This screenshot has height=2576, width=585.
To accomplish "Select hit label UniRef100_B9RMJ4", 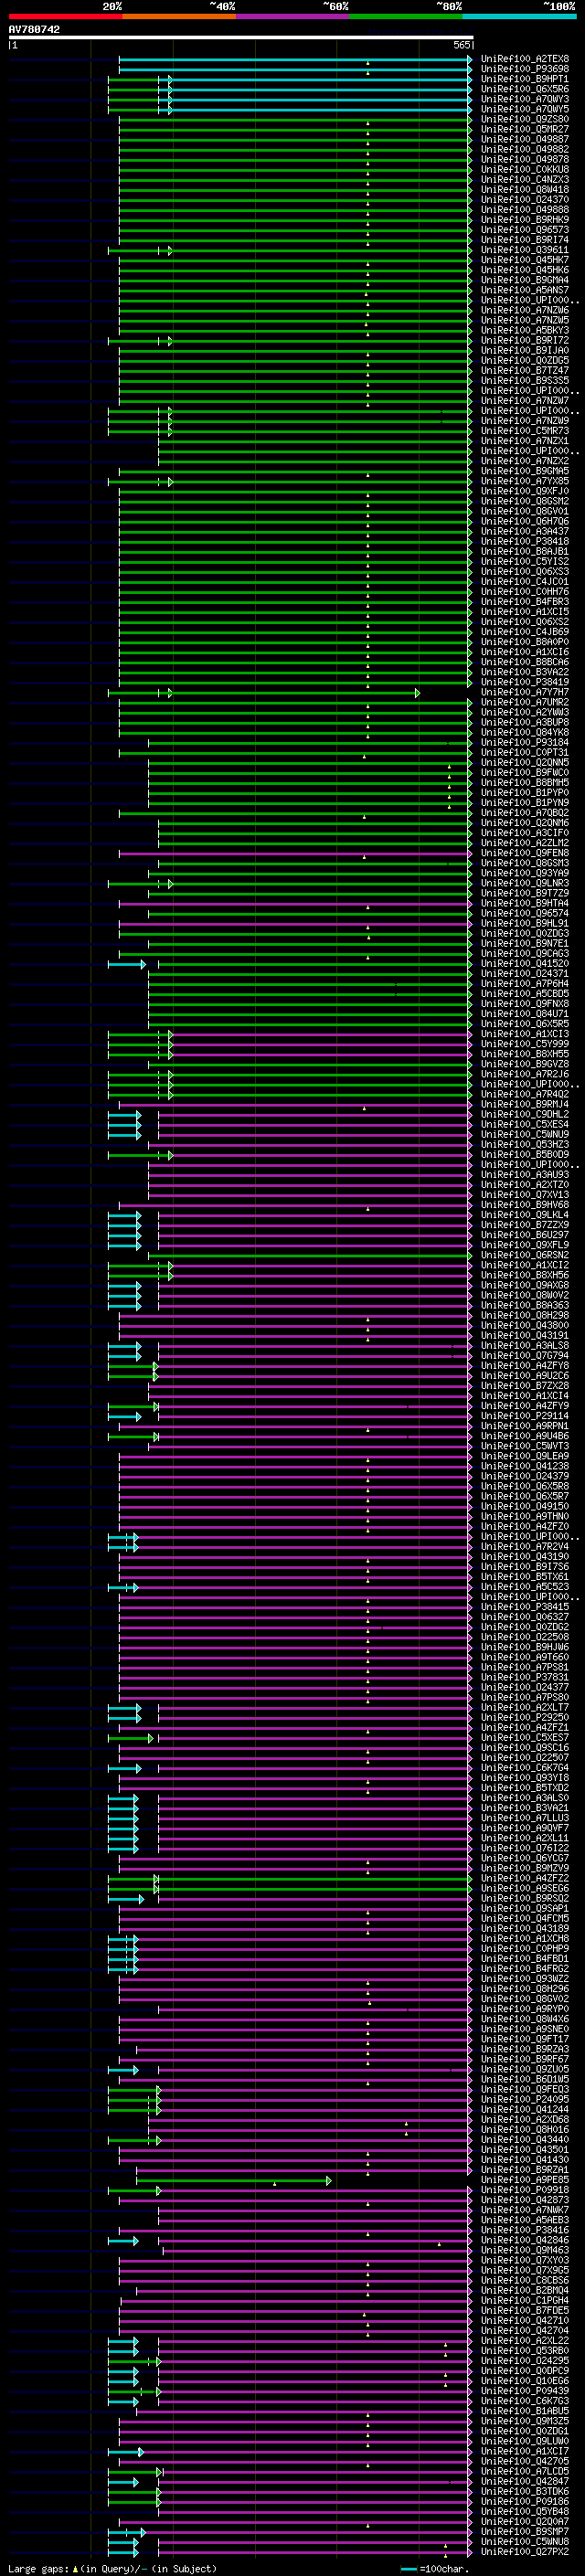I will pyautogui.click(x=525, y=1105).
